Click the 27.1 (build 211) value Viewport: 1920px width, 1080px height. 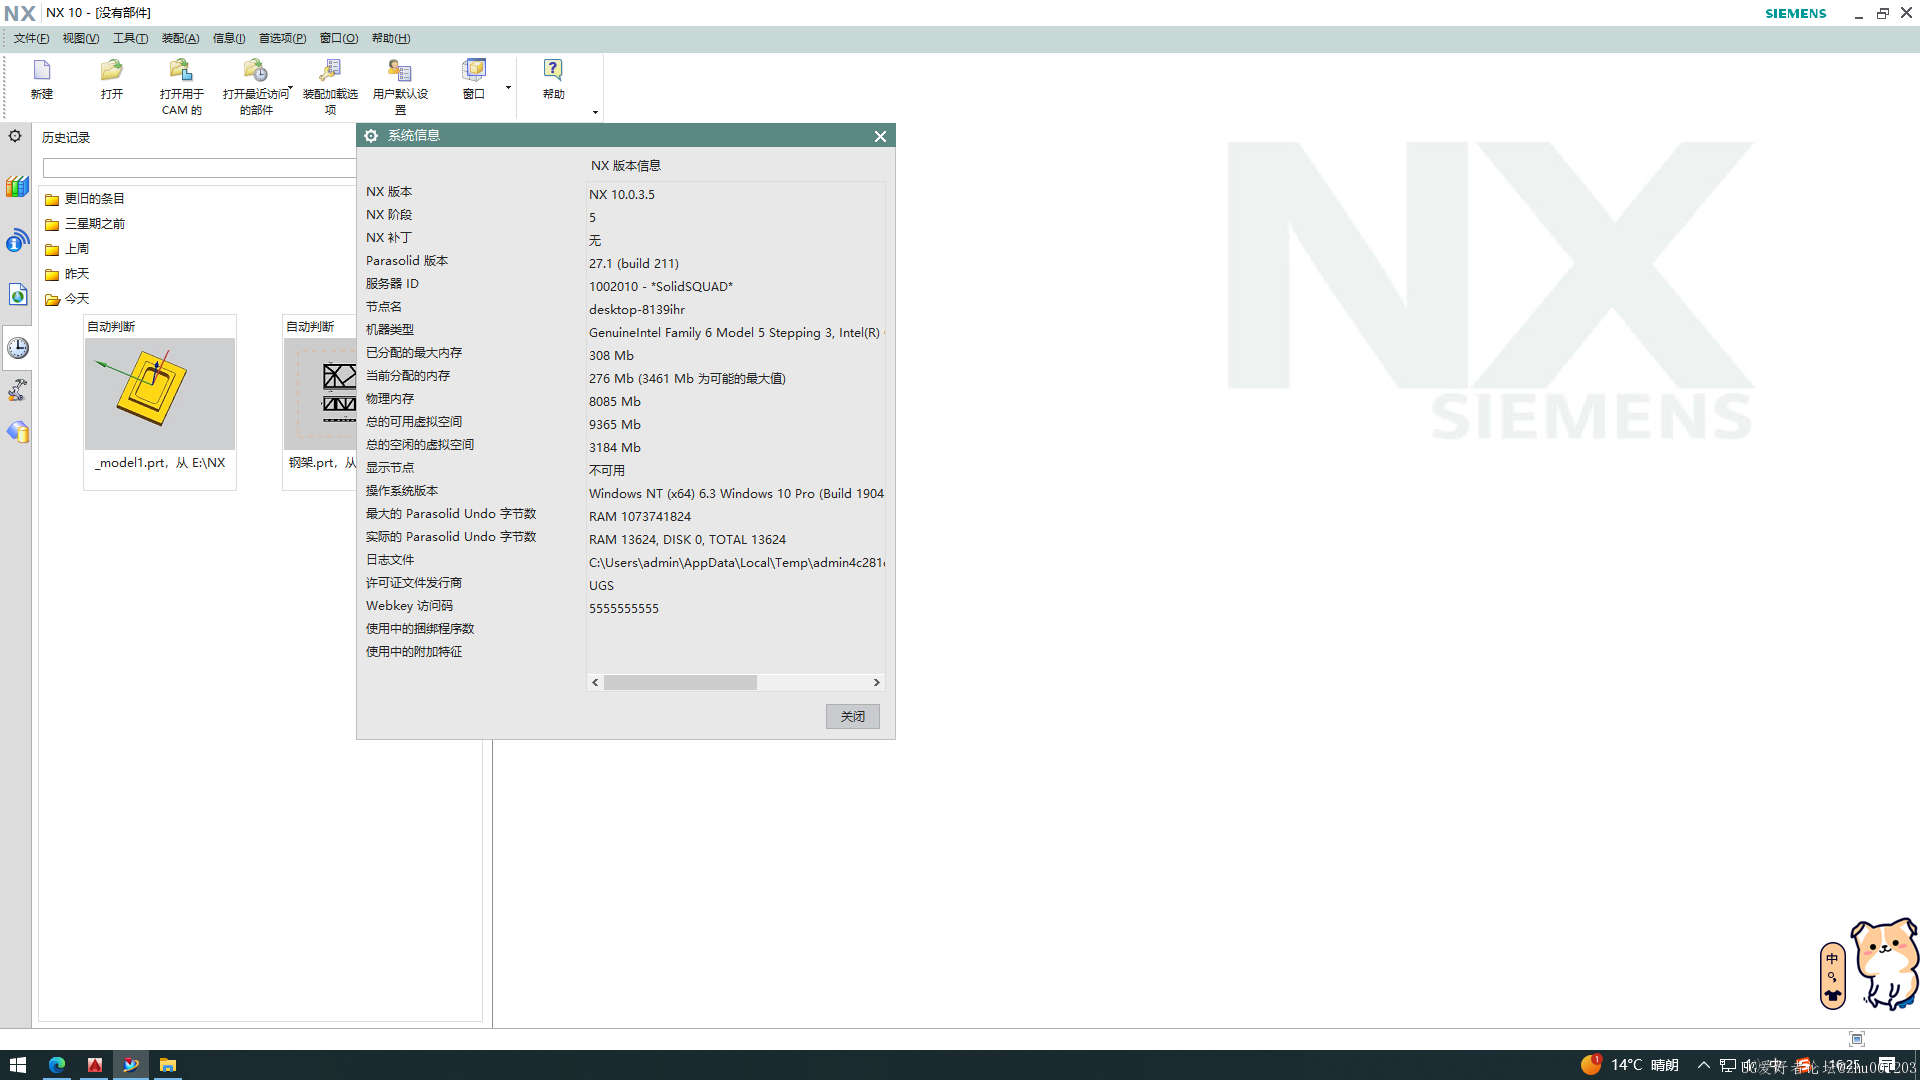click(634, 264)
